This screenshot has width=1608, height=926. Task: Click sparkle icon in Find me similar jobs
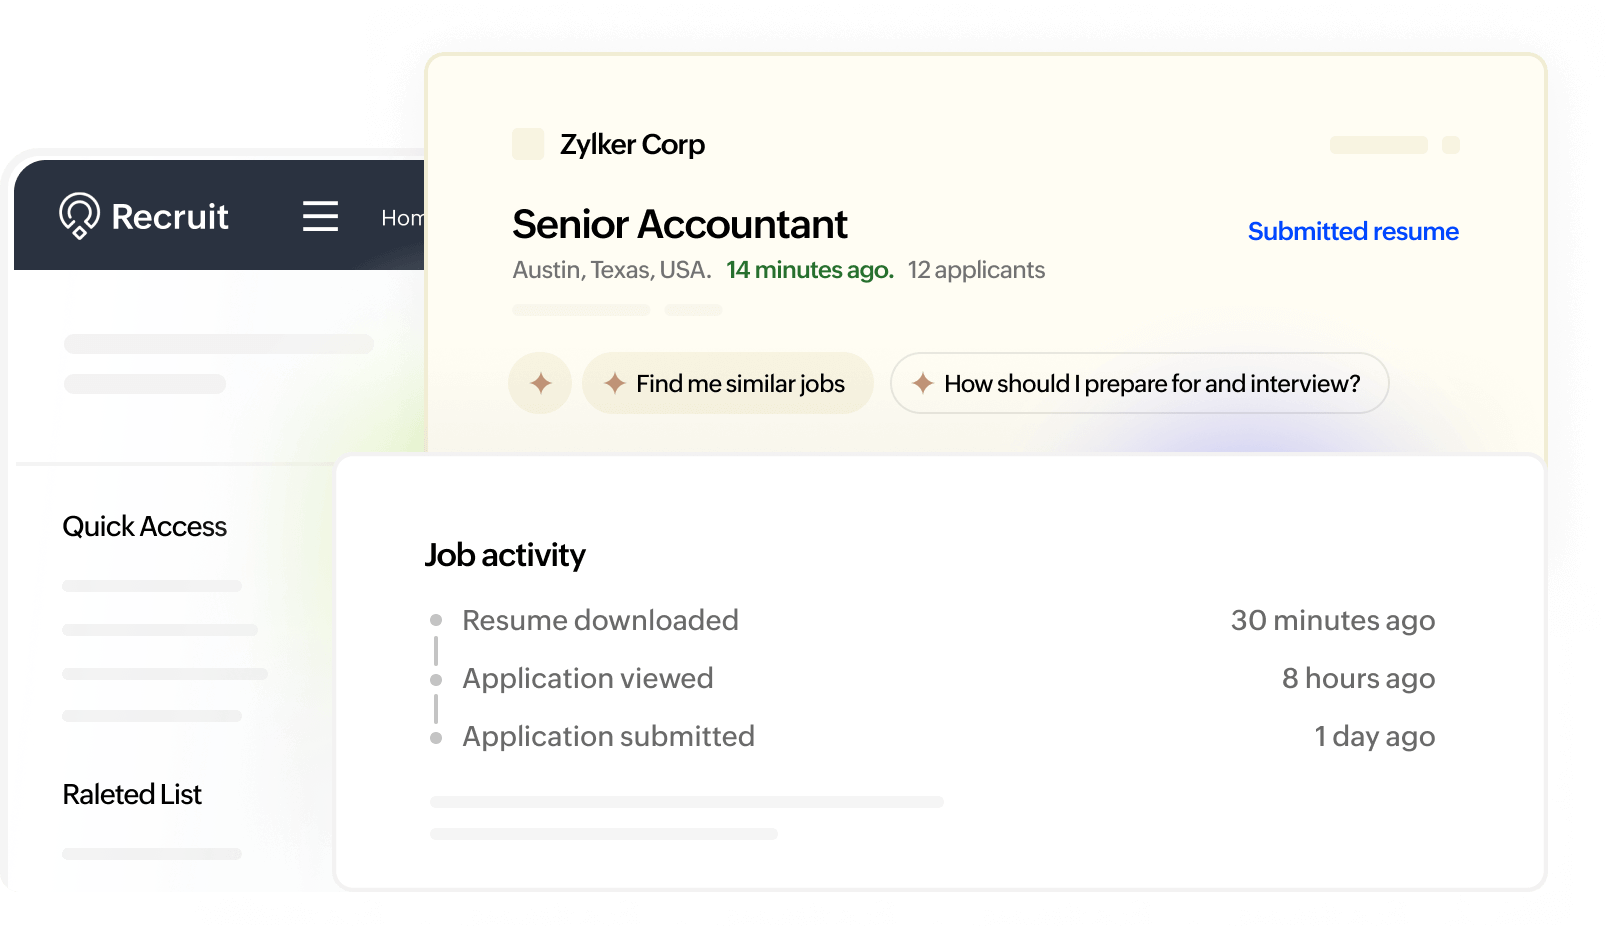click(615, 383)
